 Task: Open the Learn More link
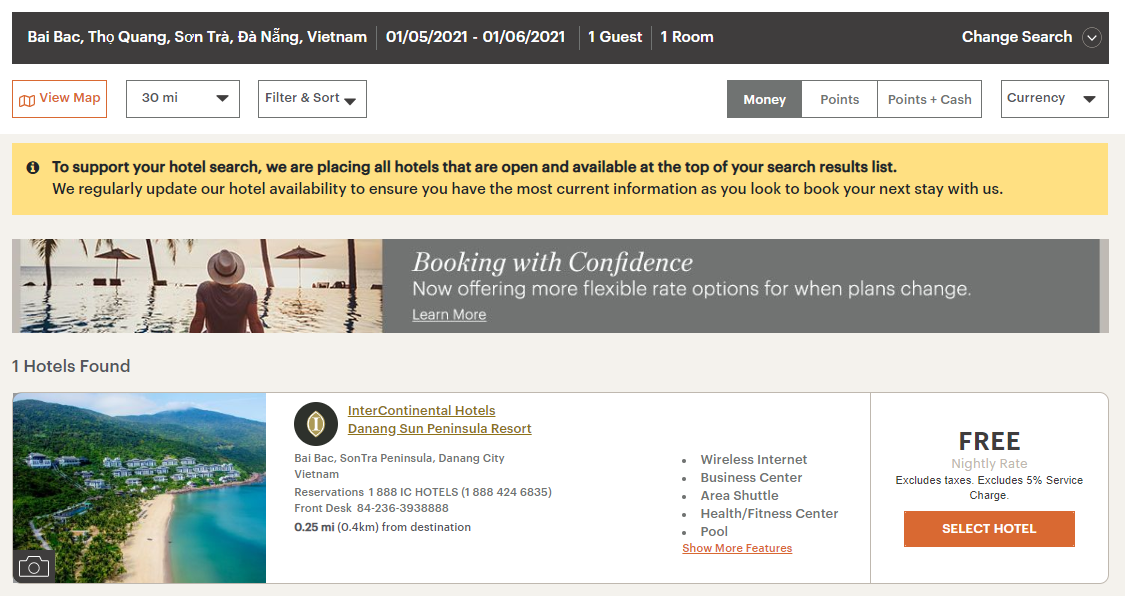click(449, 315)
